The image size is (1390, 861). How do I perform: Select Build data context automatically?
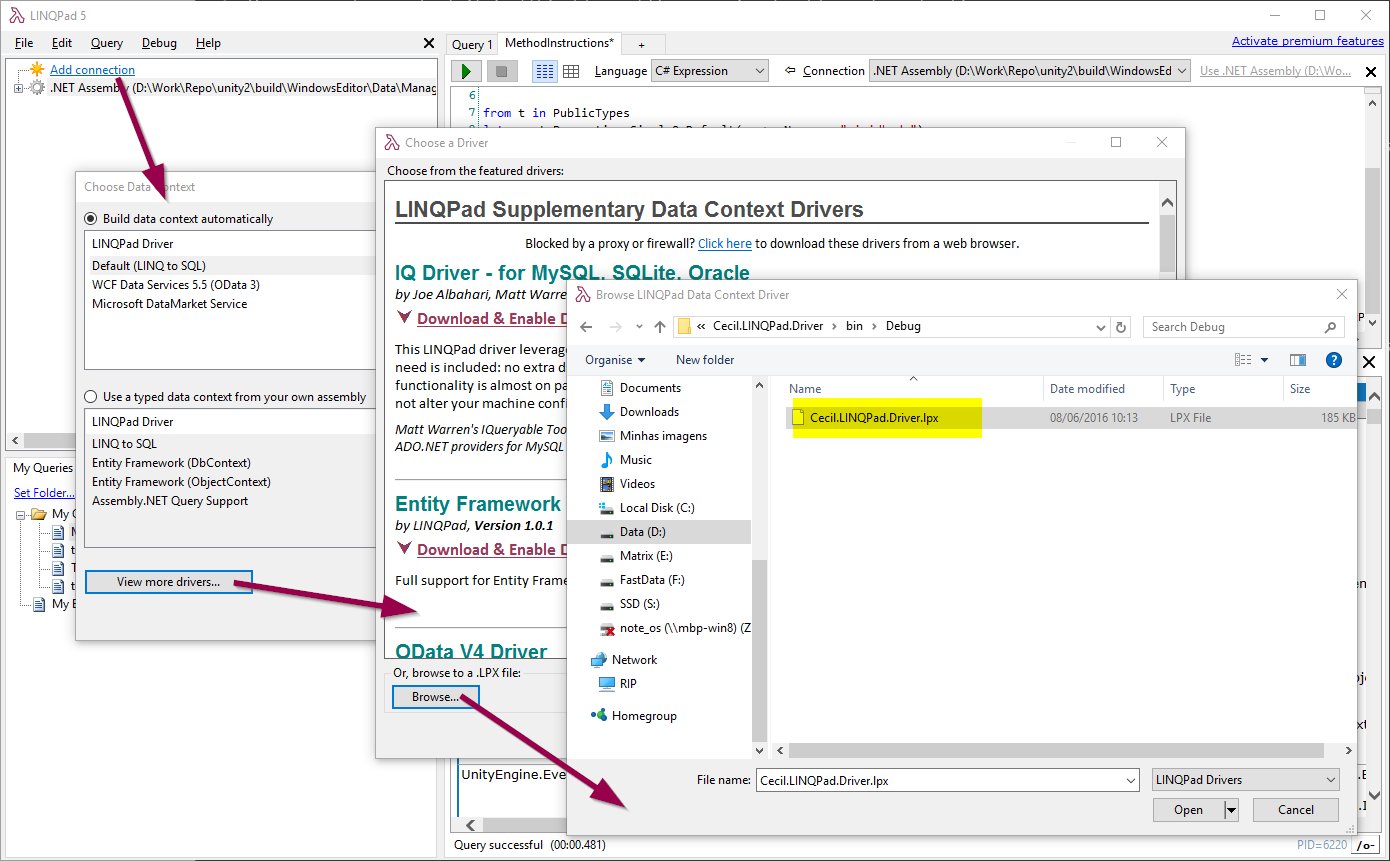click(x=90, y=218)
